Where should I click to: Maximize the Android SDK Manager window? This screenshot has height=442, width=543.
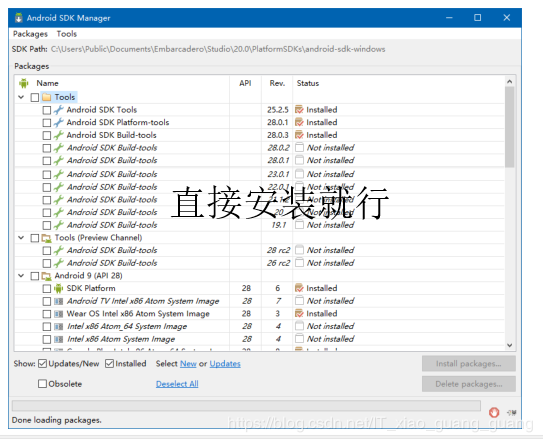(478, 18)
